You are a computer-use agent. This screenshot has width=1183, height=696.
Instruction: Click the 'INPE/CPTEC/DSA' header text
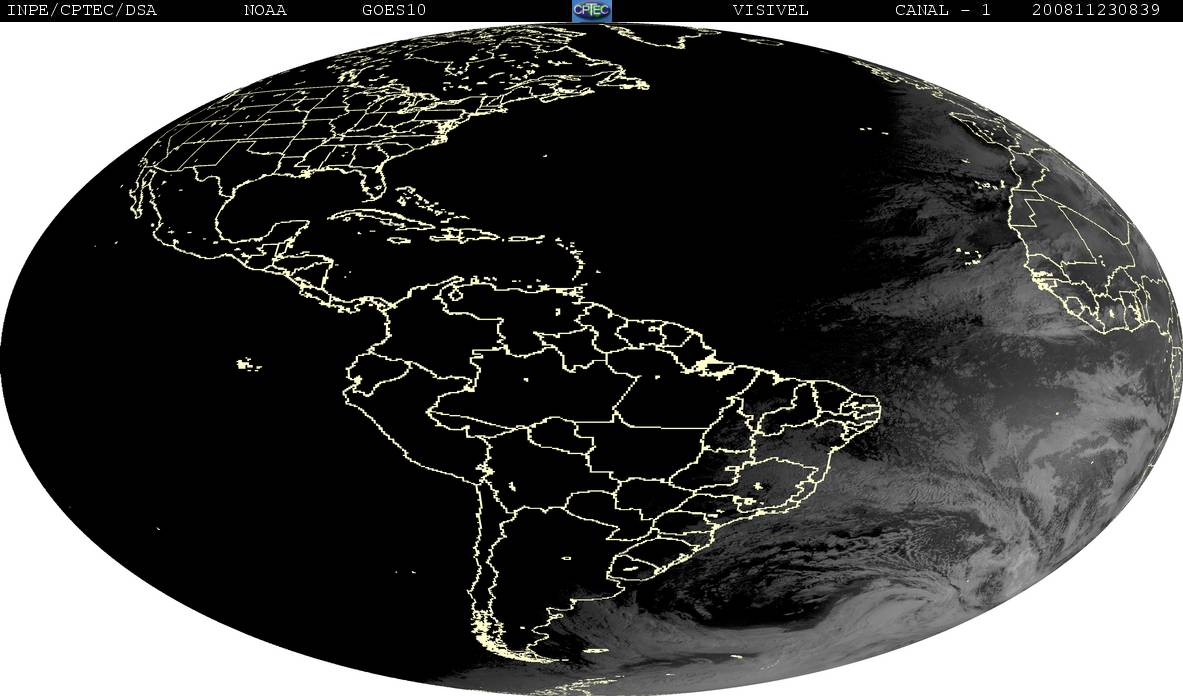coord(81,10)
